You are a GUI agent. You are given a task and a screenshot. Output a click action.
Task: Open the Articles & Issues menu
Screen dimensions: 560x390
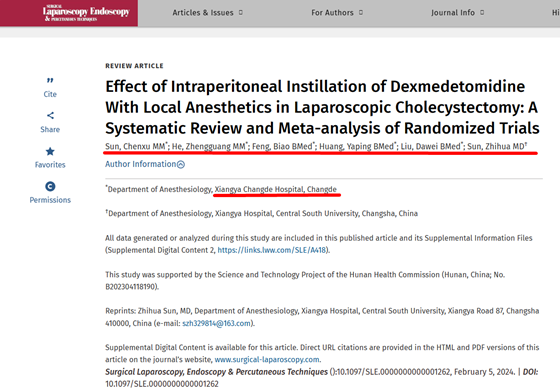coord(203,12)
